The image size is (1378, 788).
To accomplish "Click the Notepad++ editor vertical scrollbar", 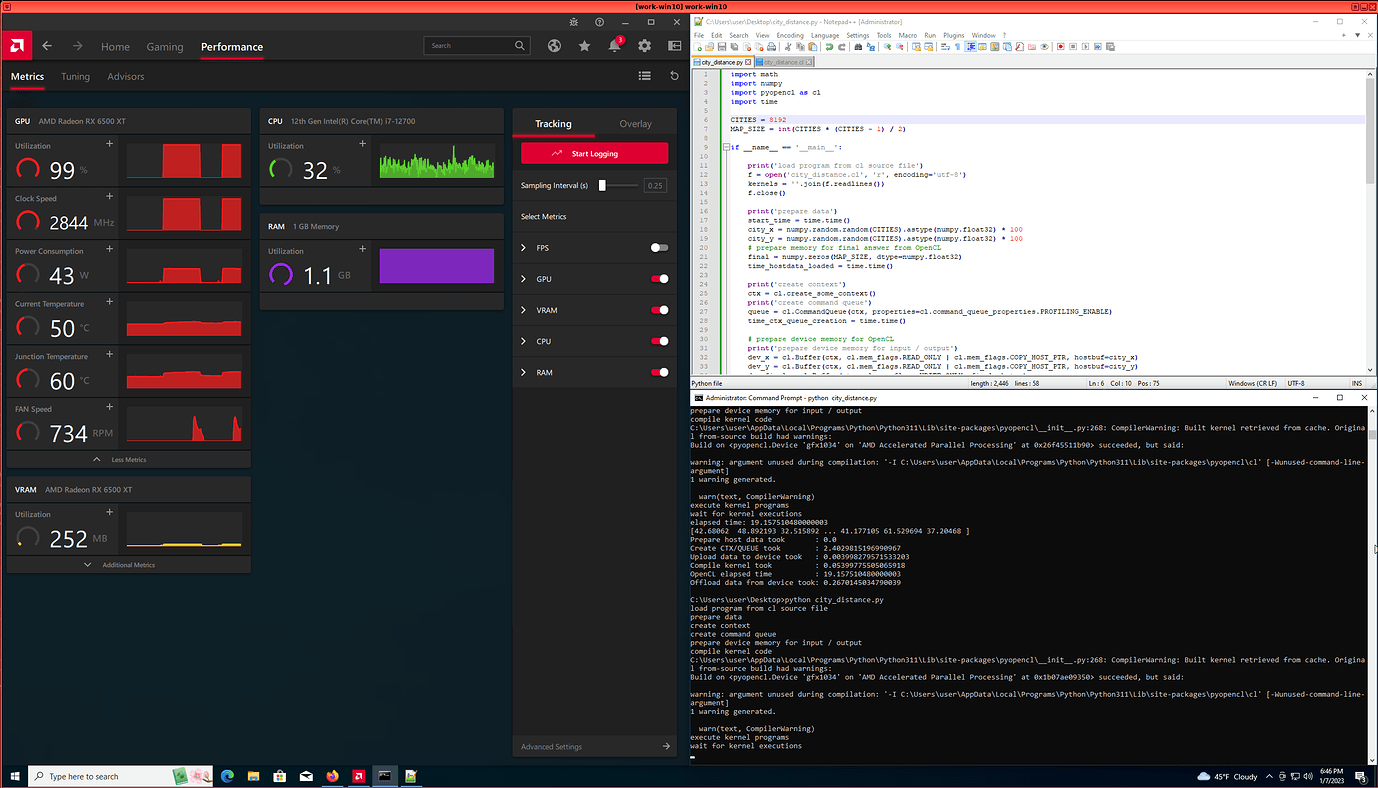I will pyautogui.click(x=1371, y=220).
